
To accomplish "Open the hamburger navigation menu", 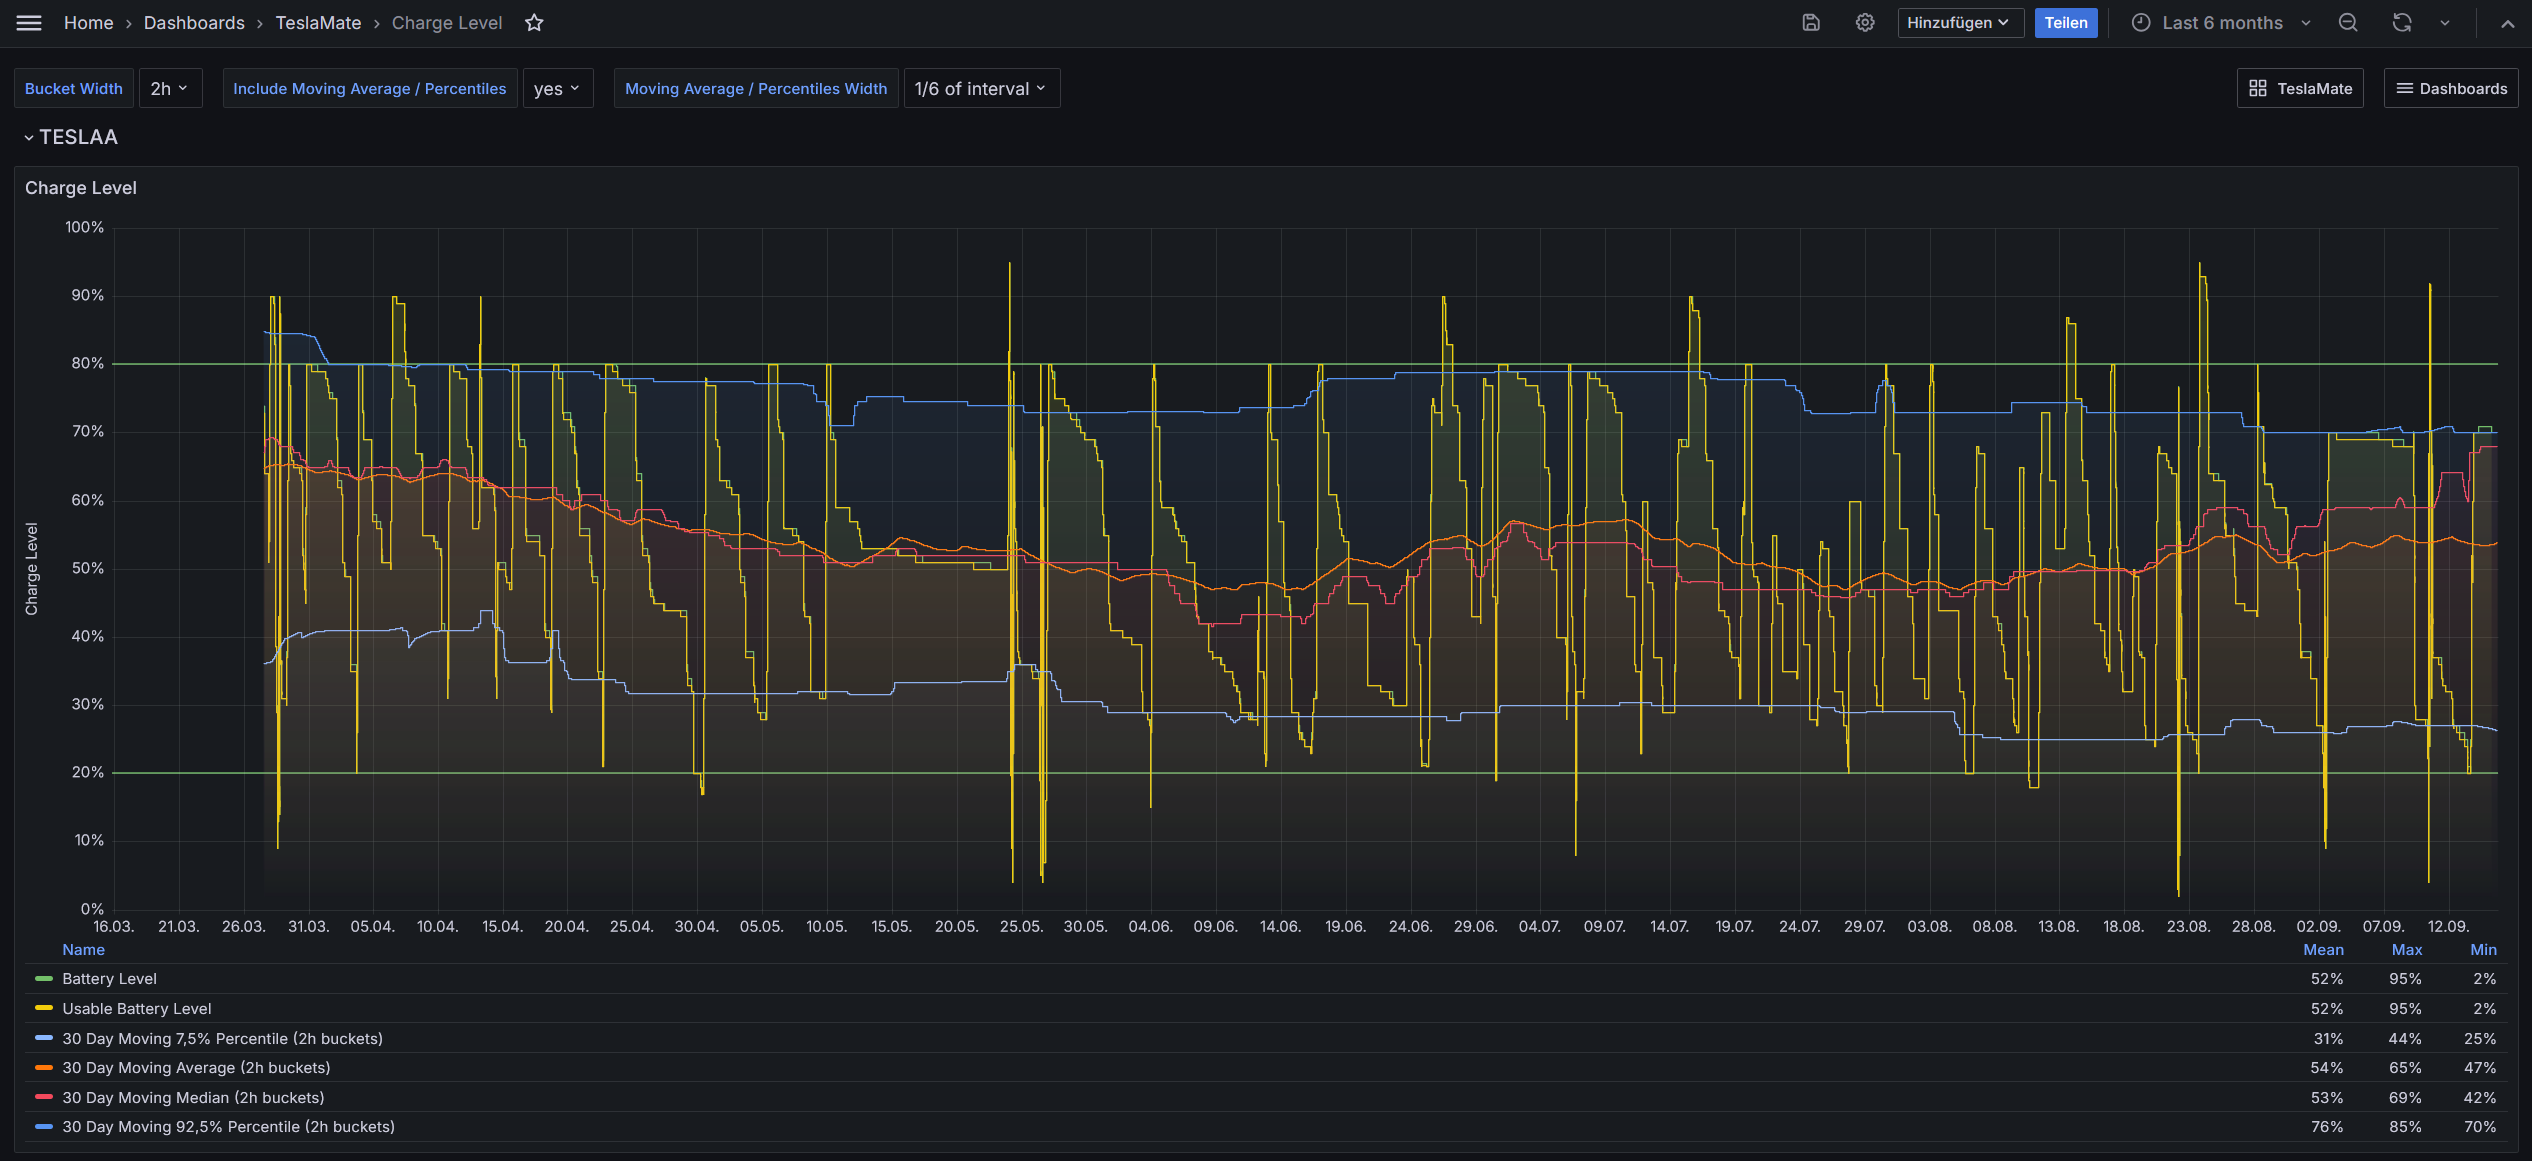I will pos(29,23).
